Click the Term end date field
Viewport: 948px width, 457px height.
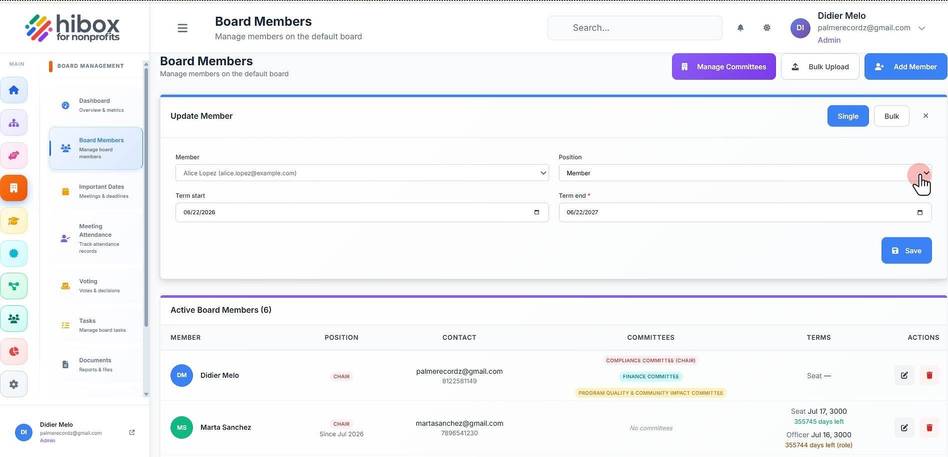tap(744, 213)
